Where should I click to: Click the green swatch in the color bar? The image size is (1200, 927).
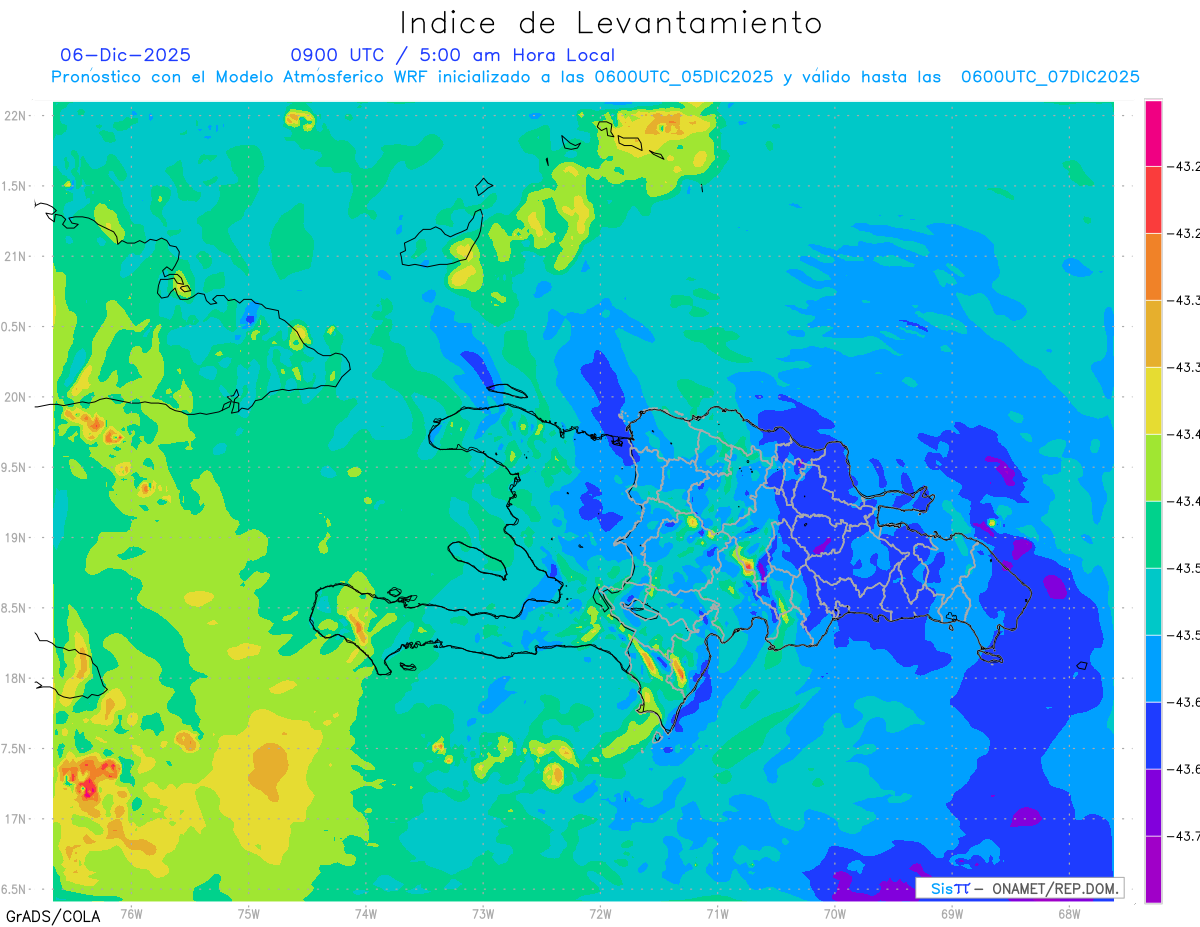pos(1153,535)
